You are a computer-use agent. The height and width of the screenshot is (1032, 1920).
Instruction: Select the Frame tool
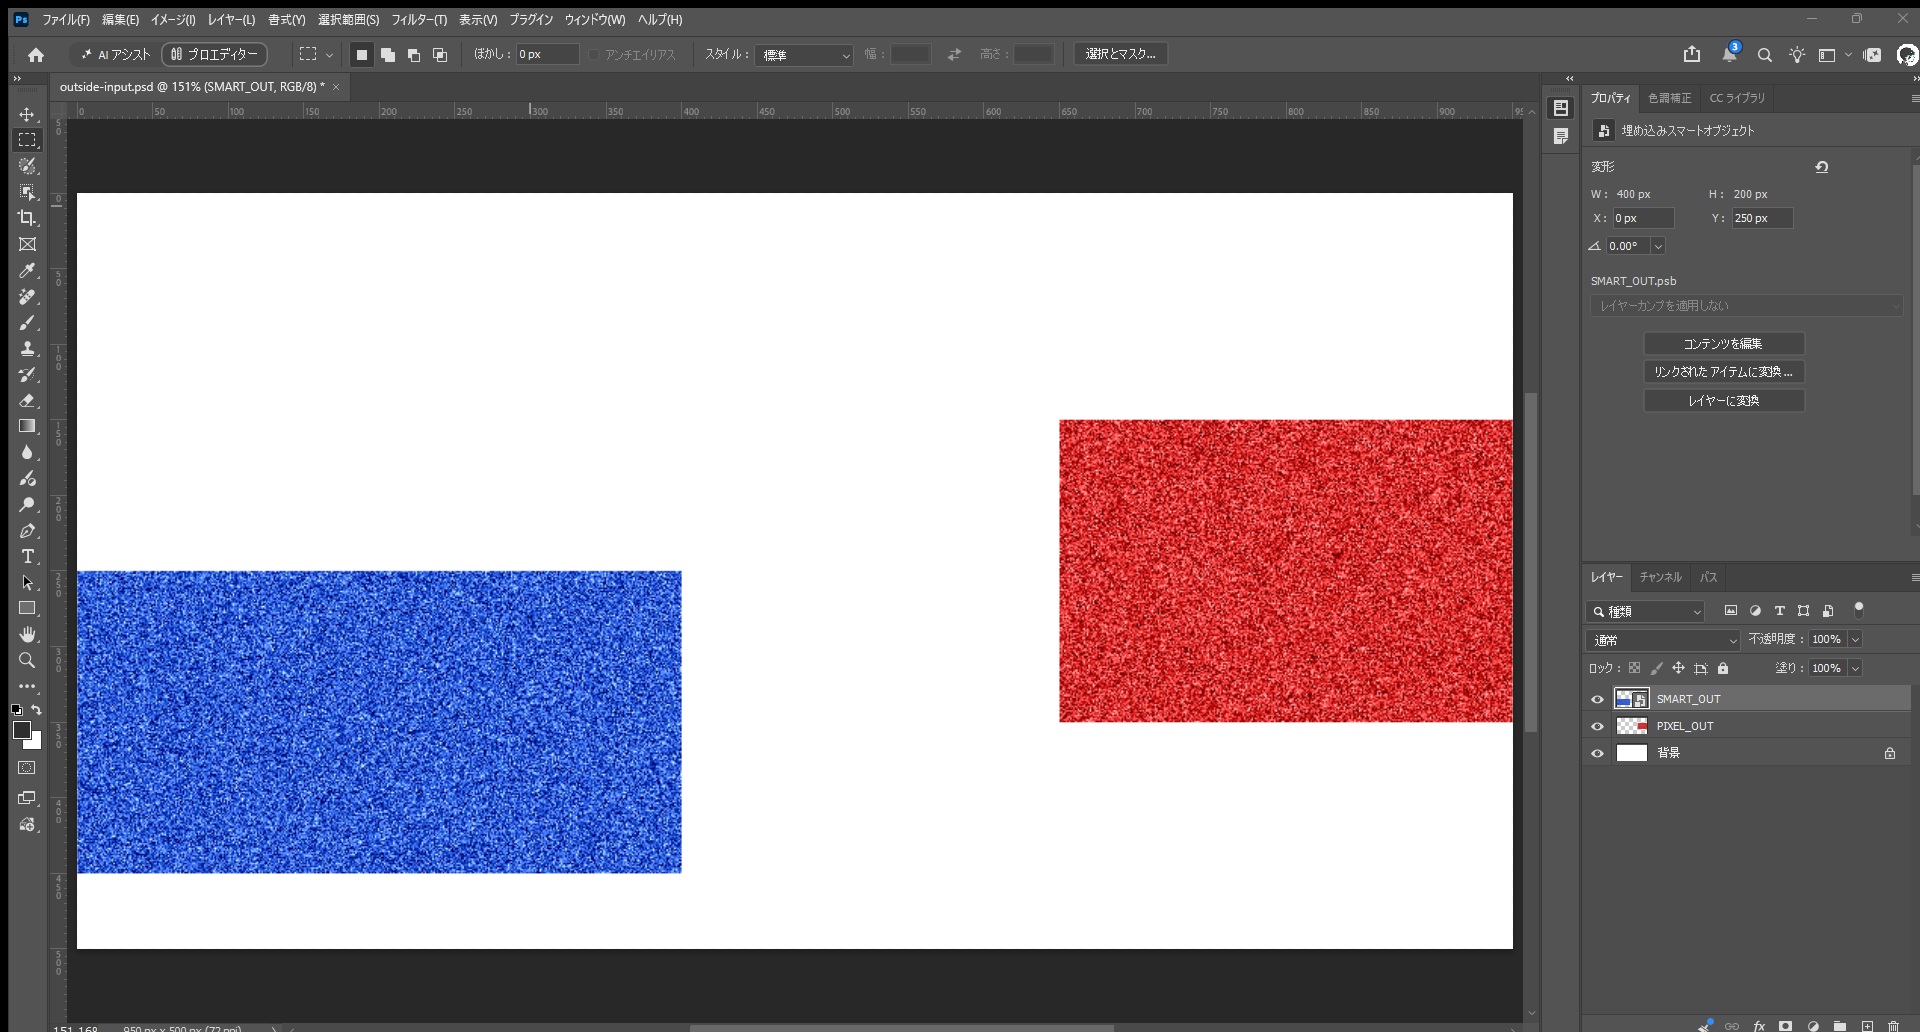click(27, 244)
